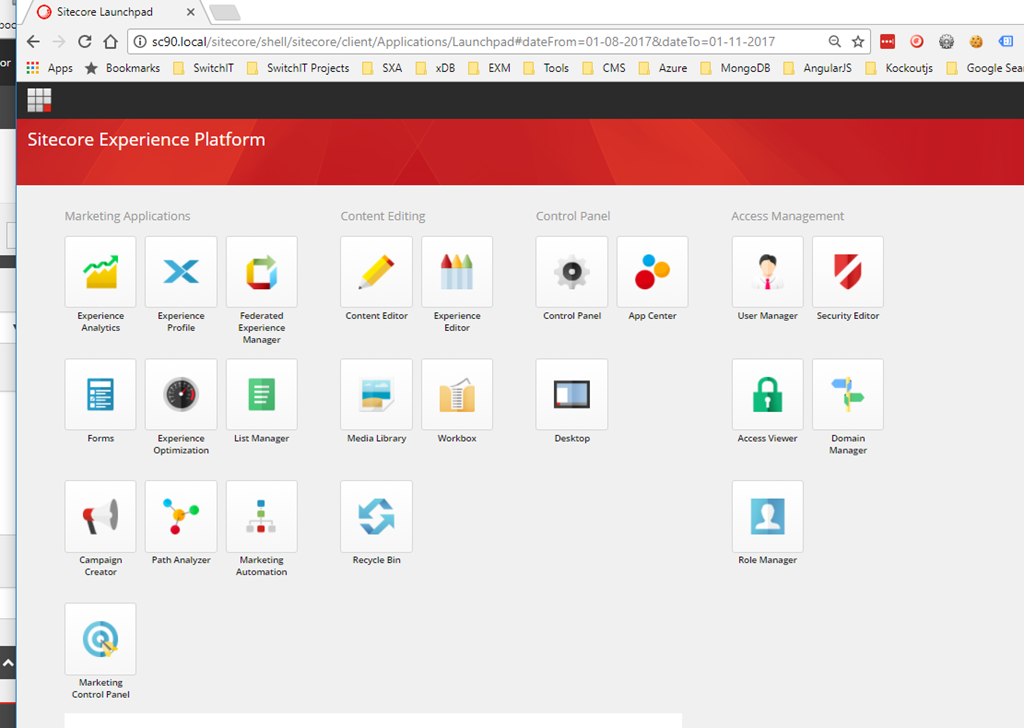Image resolution: width=1024 pixels, height=728 pixels.
Task: Click the browser Home button
Action: point(110,42)
